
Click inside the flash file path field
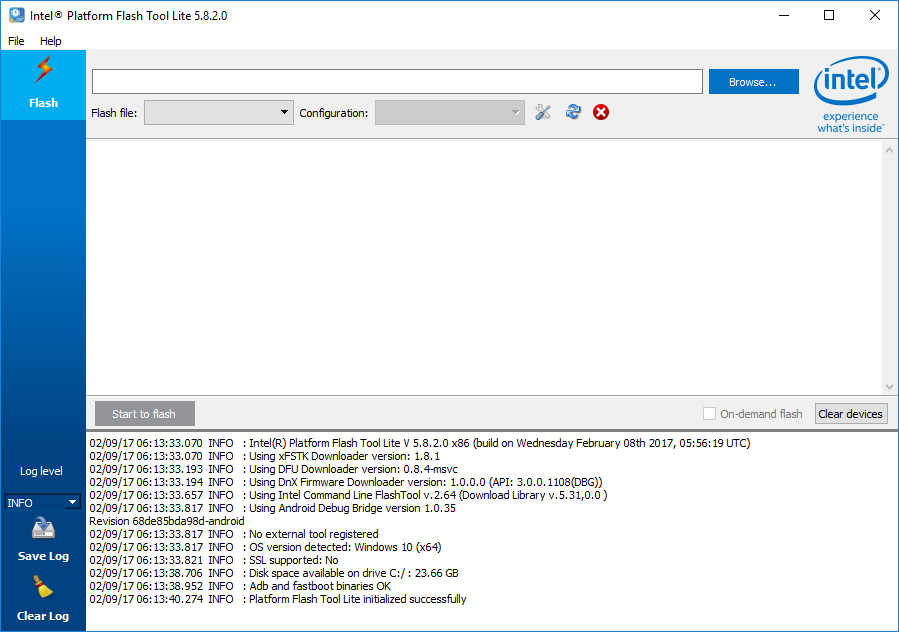(x=396, y=81)
